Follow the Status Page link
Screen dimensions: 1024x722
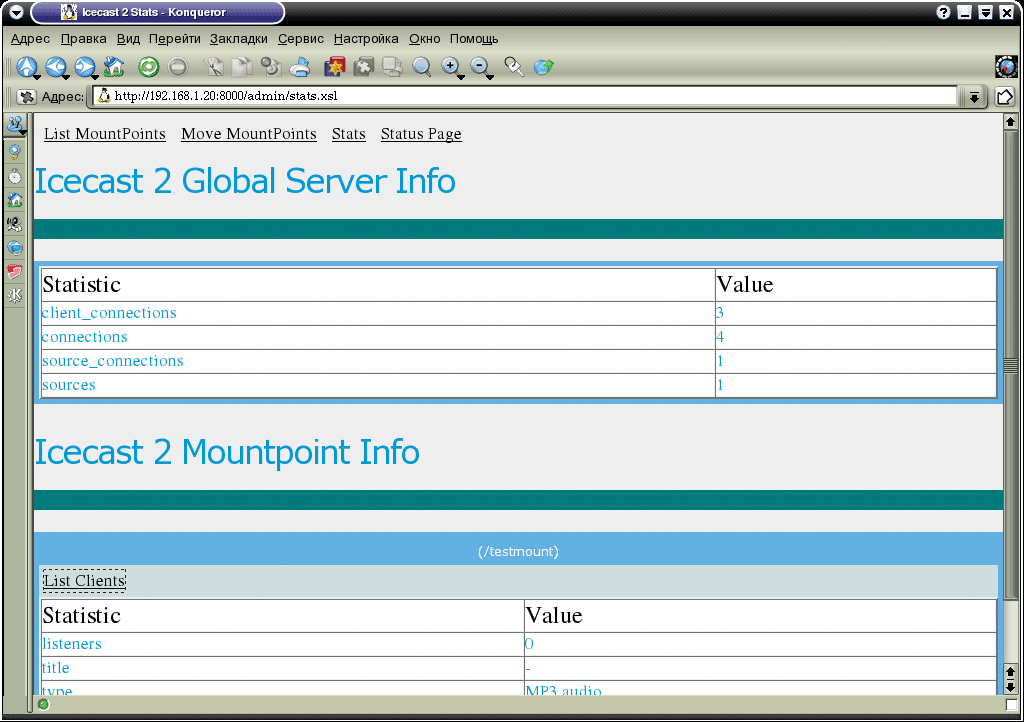421,134
